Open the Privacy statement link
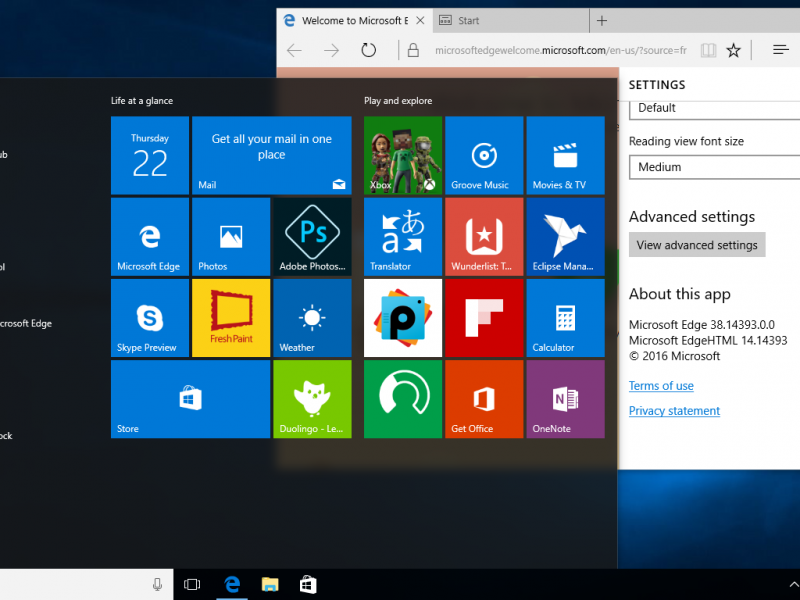800x600 pixels. [x=674, y=411]
